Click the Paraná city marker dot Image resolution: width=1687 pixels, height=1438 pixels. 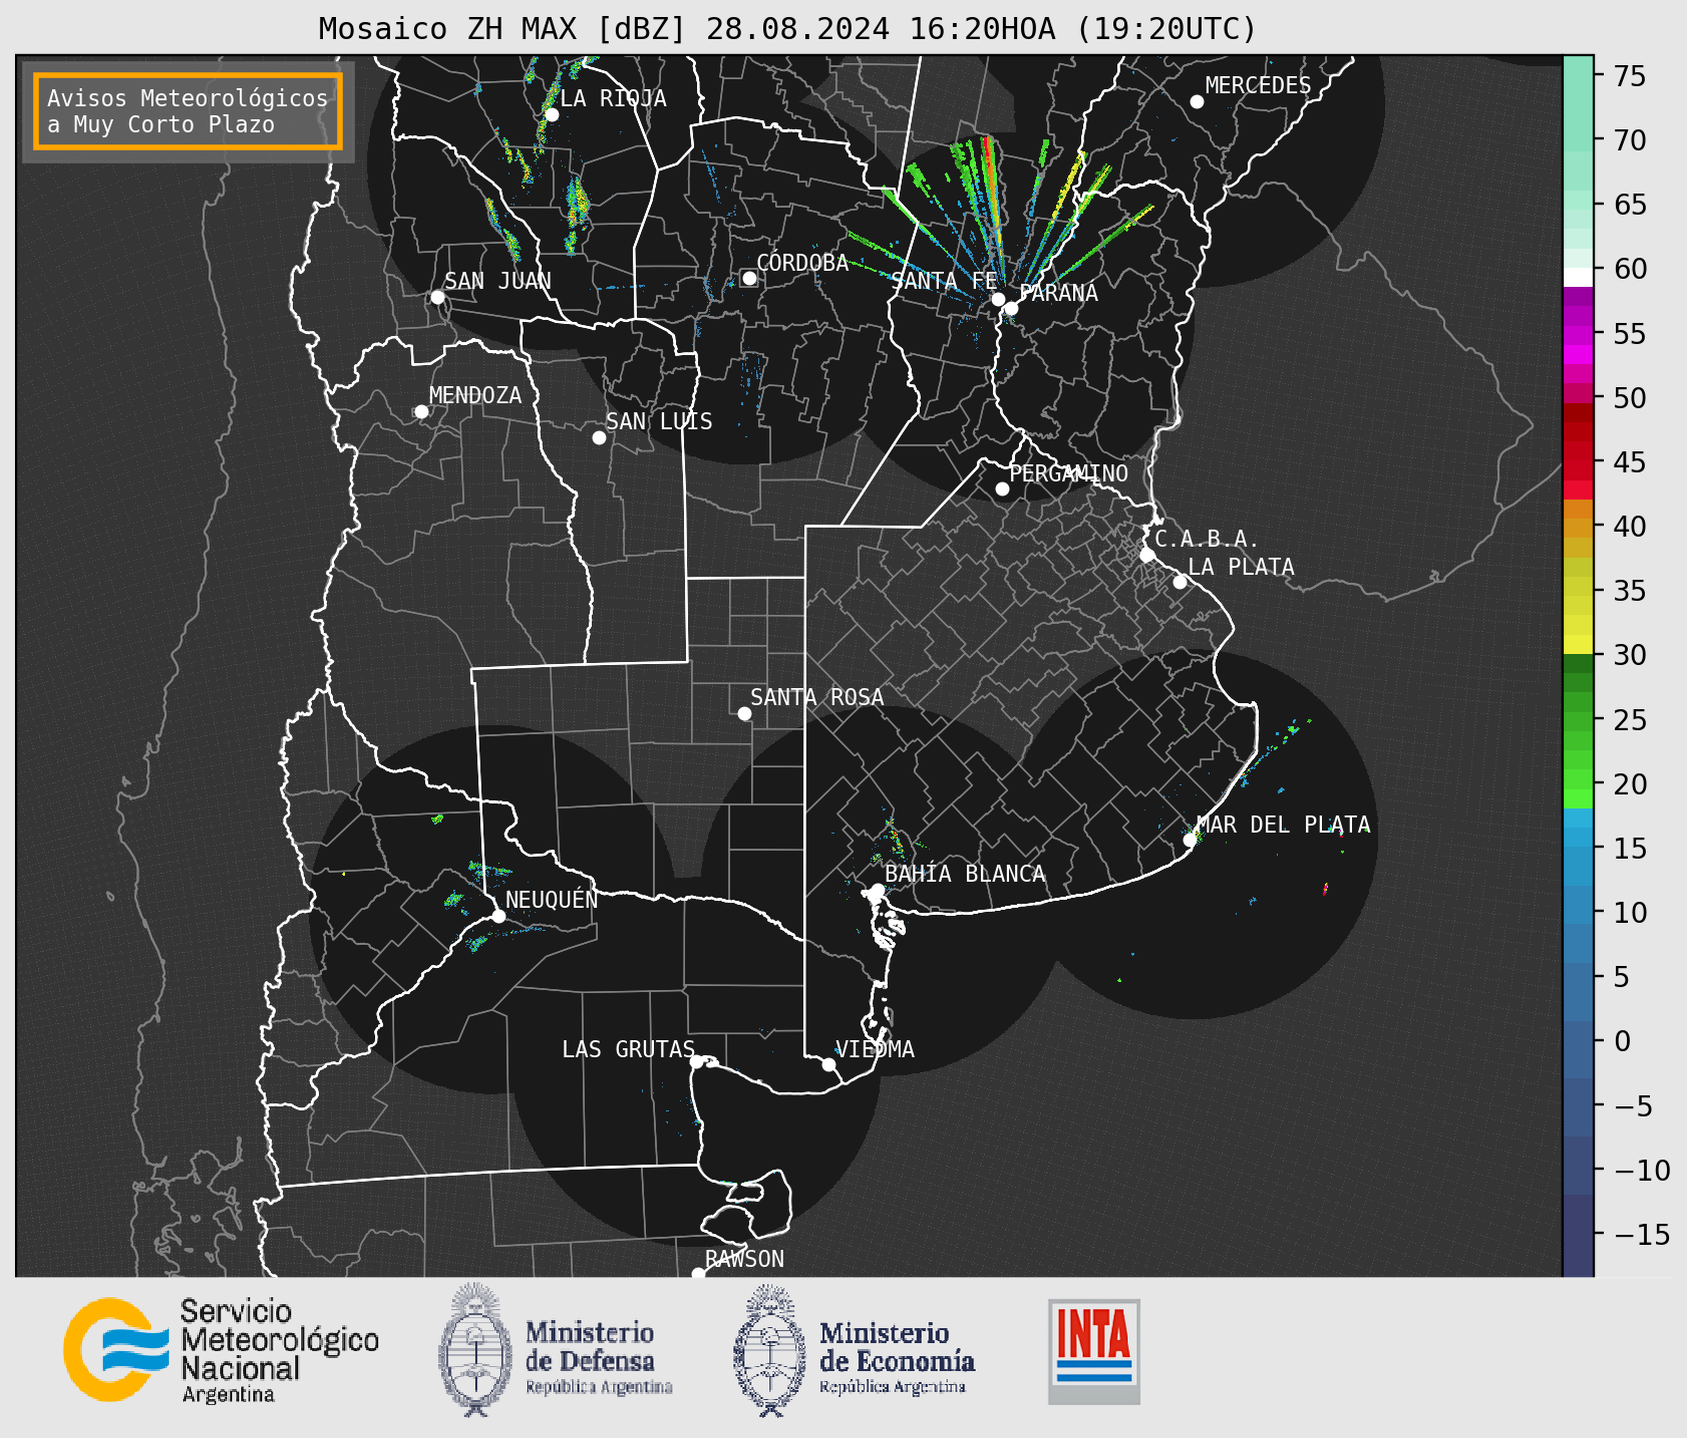1011,308
